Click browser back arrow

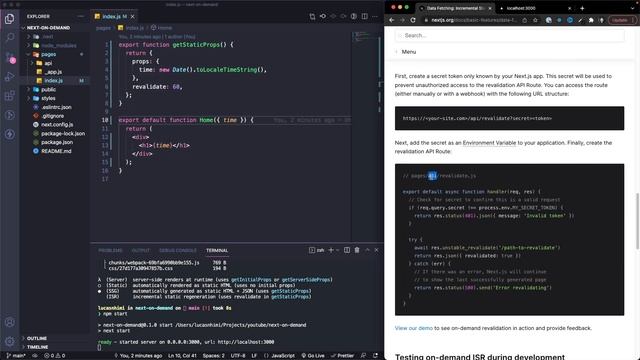[392, 20]
